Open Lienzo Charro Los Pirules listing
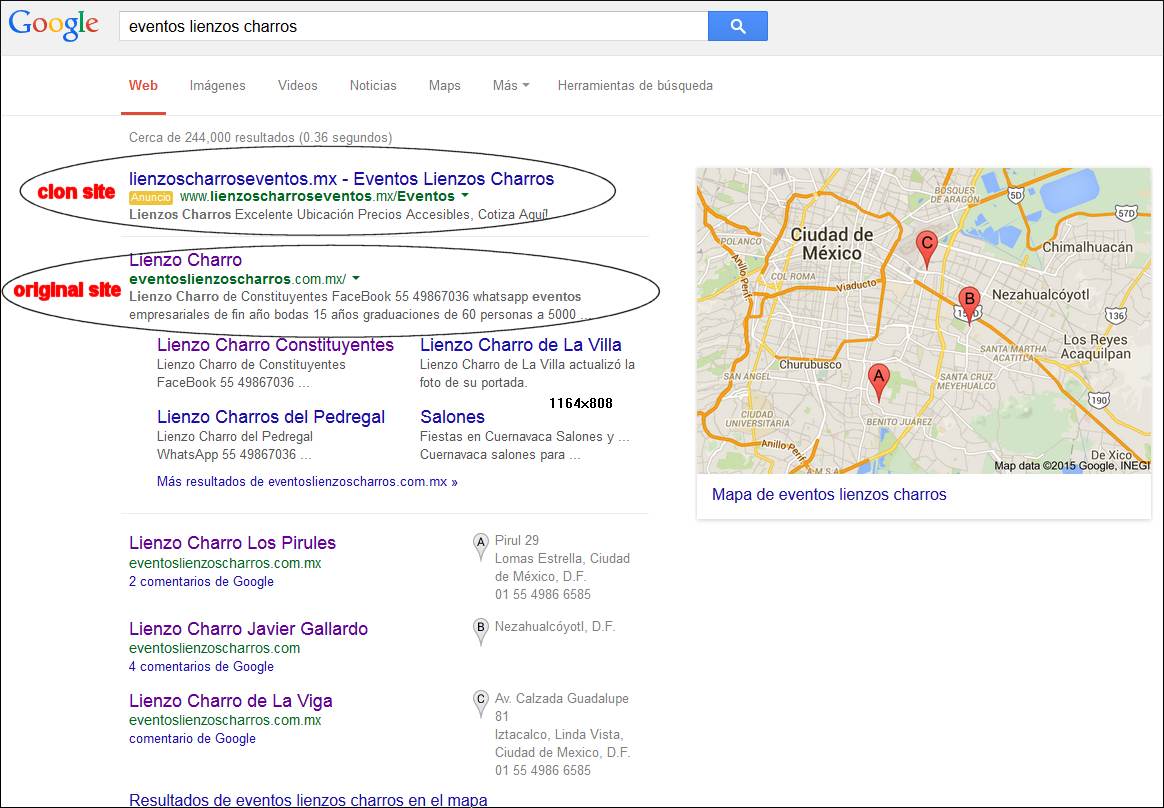 click(x=232, y=543)
